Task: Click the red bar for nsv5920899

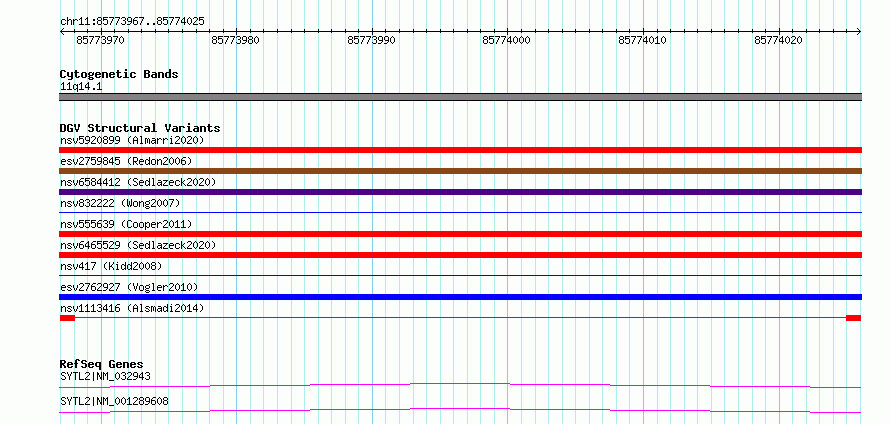Action: tap(460, 150)
